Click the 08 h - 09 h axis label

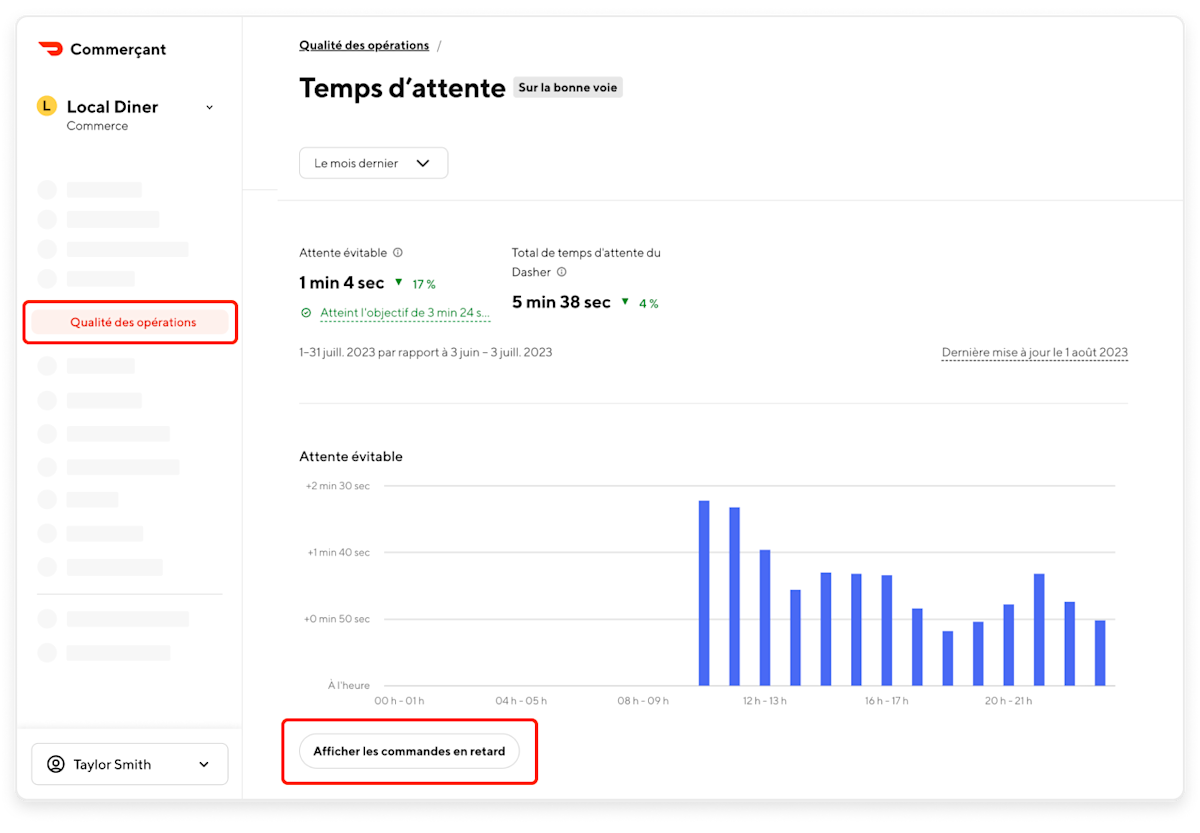(x=643, y=701)
